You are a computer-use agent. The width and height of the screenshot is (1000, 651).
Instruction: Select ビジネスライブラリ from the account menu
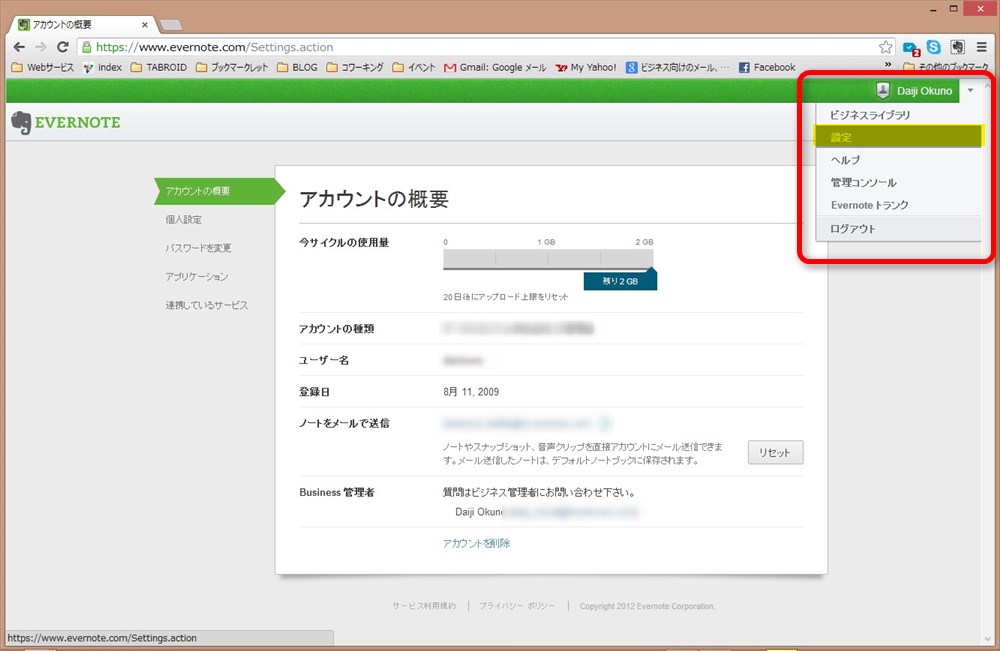tap(899, 115)
